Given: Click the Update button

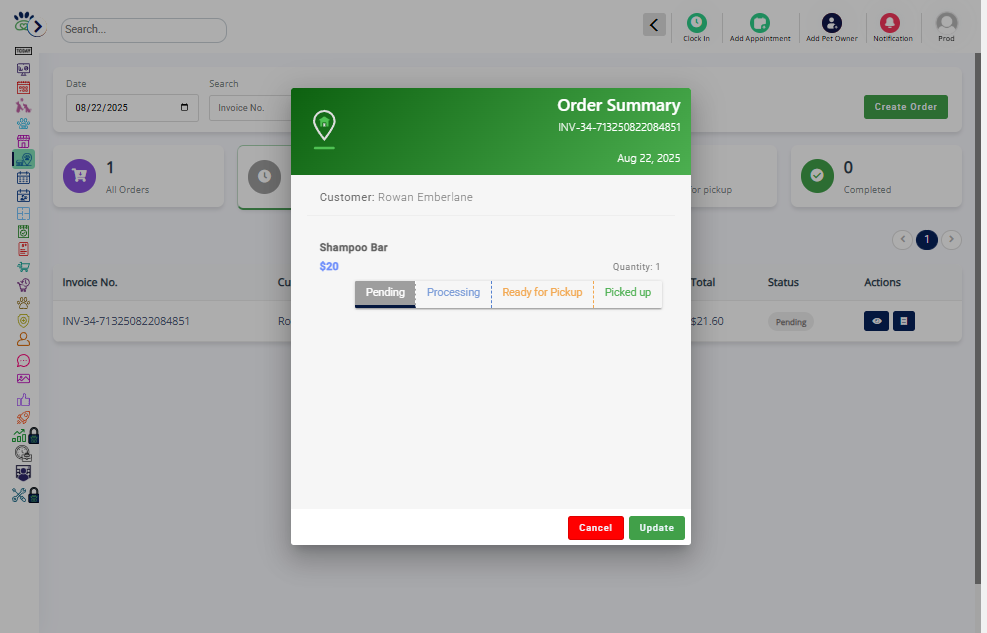Looking at the screenshot, I should 657,528.
